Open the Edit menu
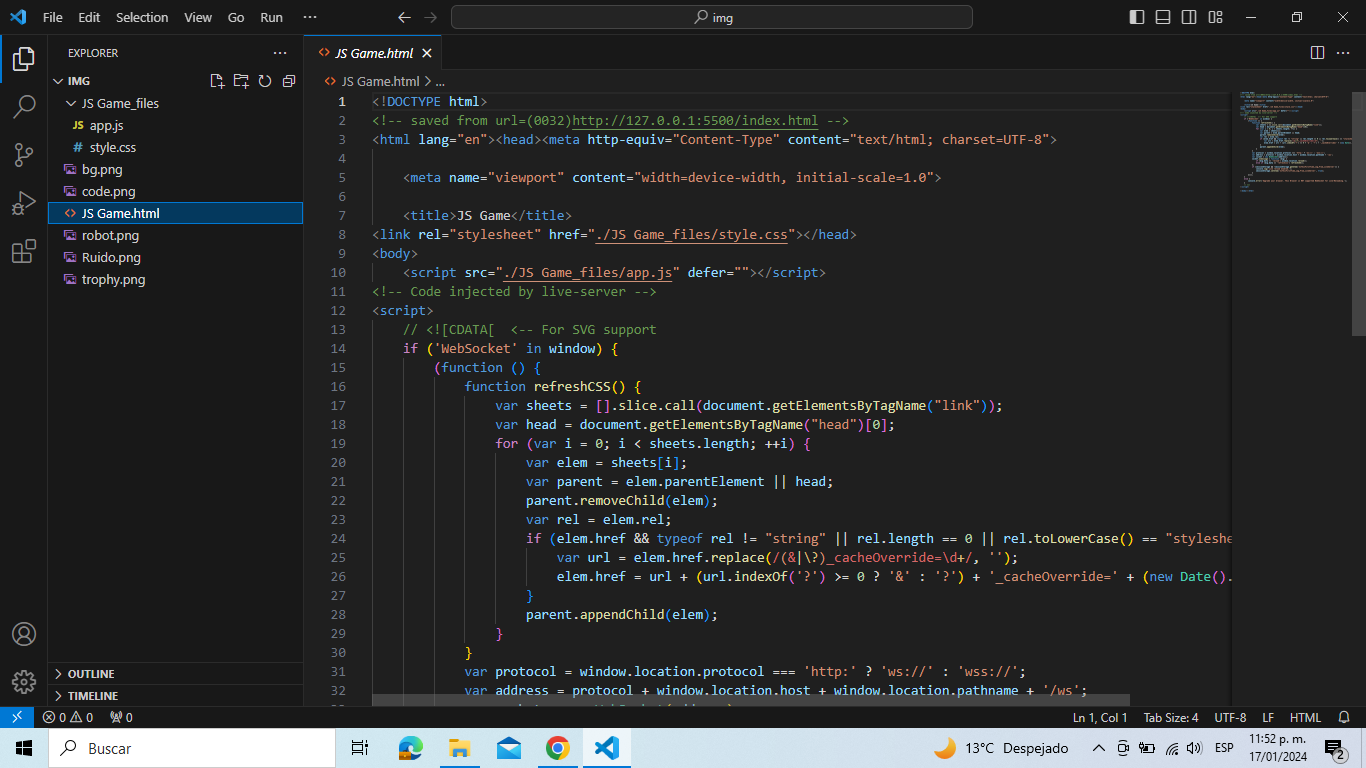Viewport: 1366px width, 768px height. pyautogui.click(x=89, y=17)
